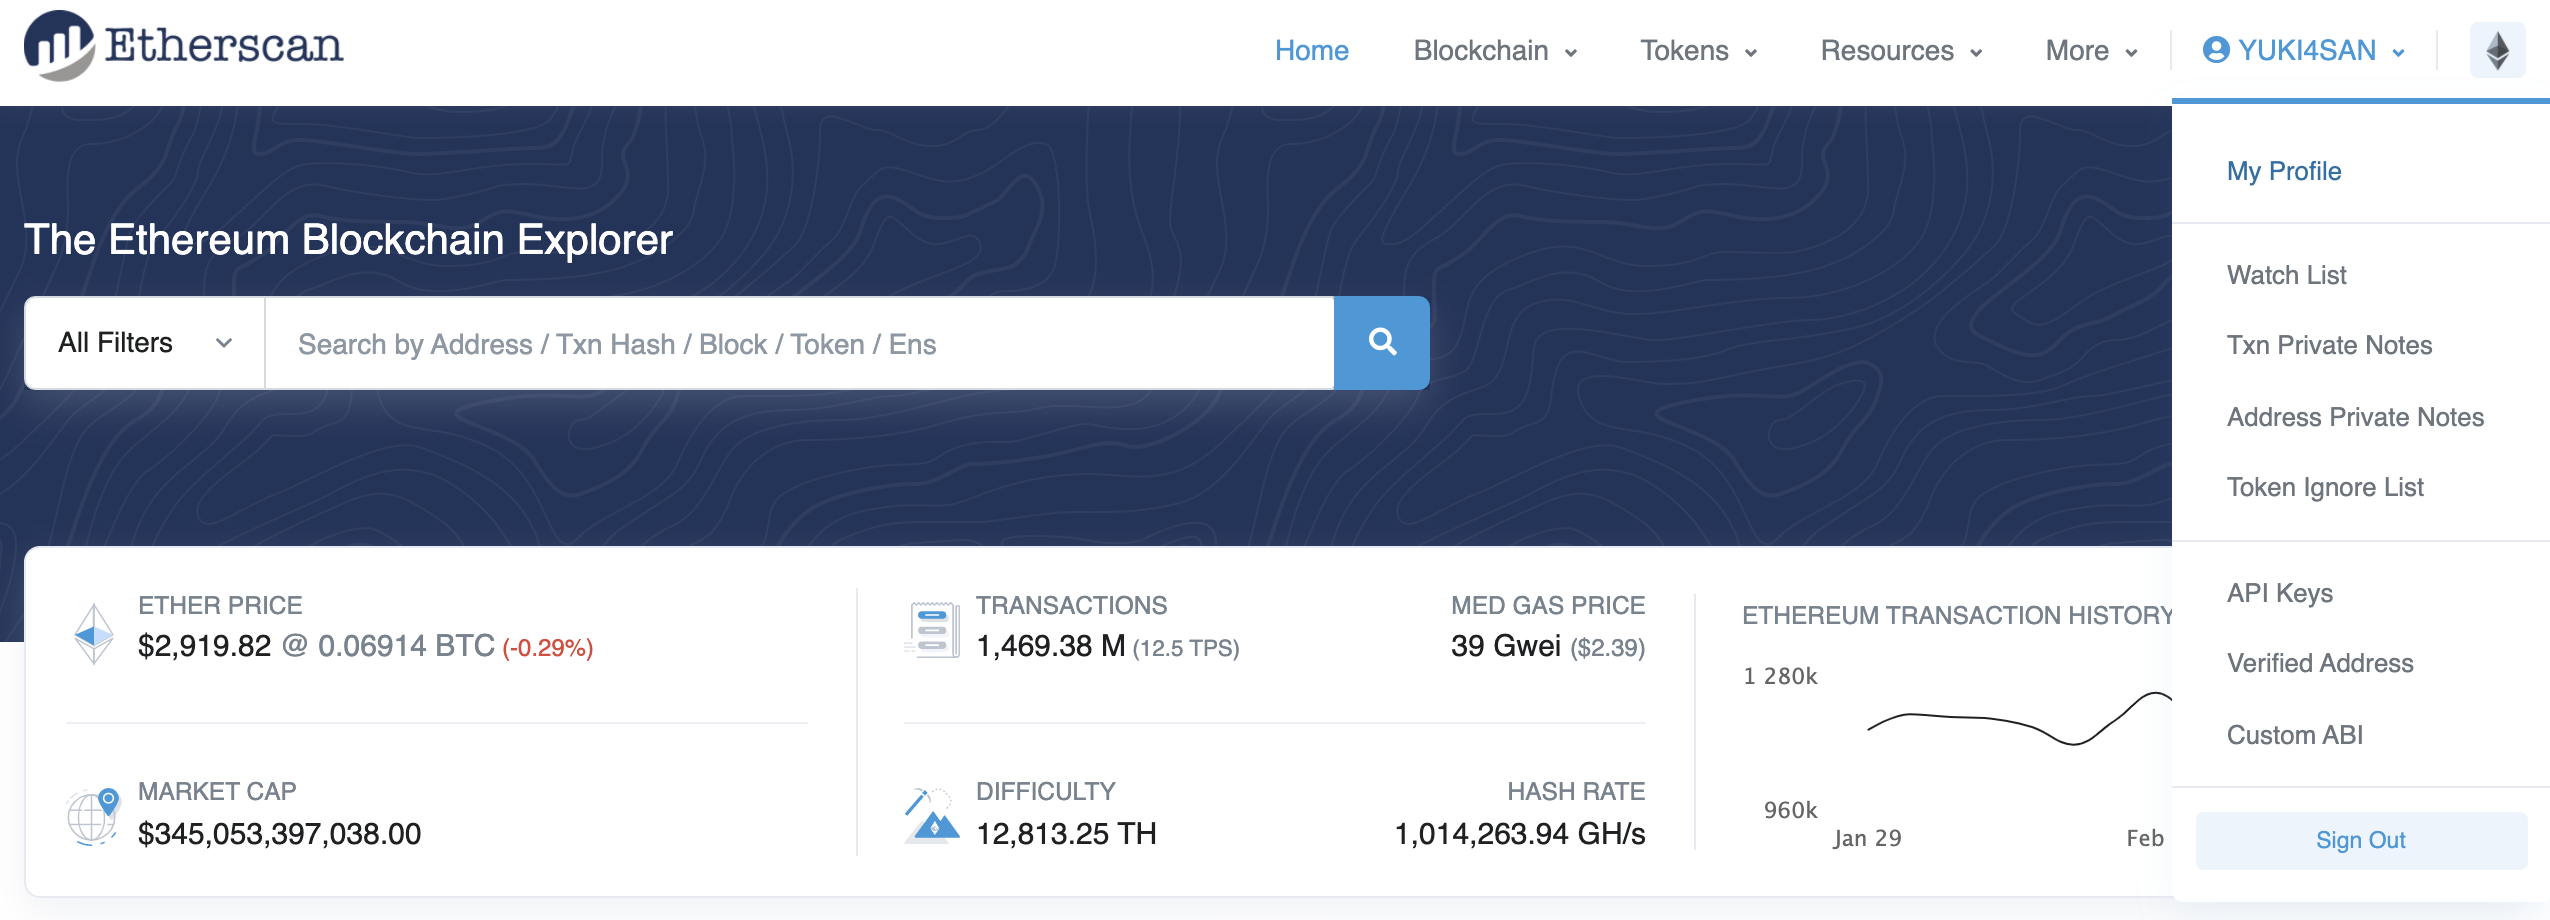Click the magnifying glass search button

point(1382,343)
